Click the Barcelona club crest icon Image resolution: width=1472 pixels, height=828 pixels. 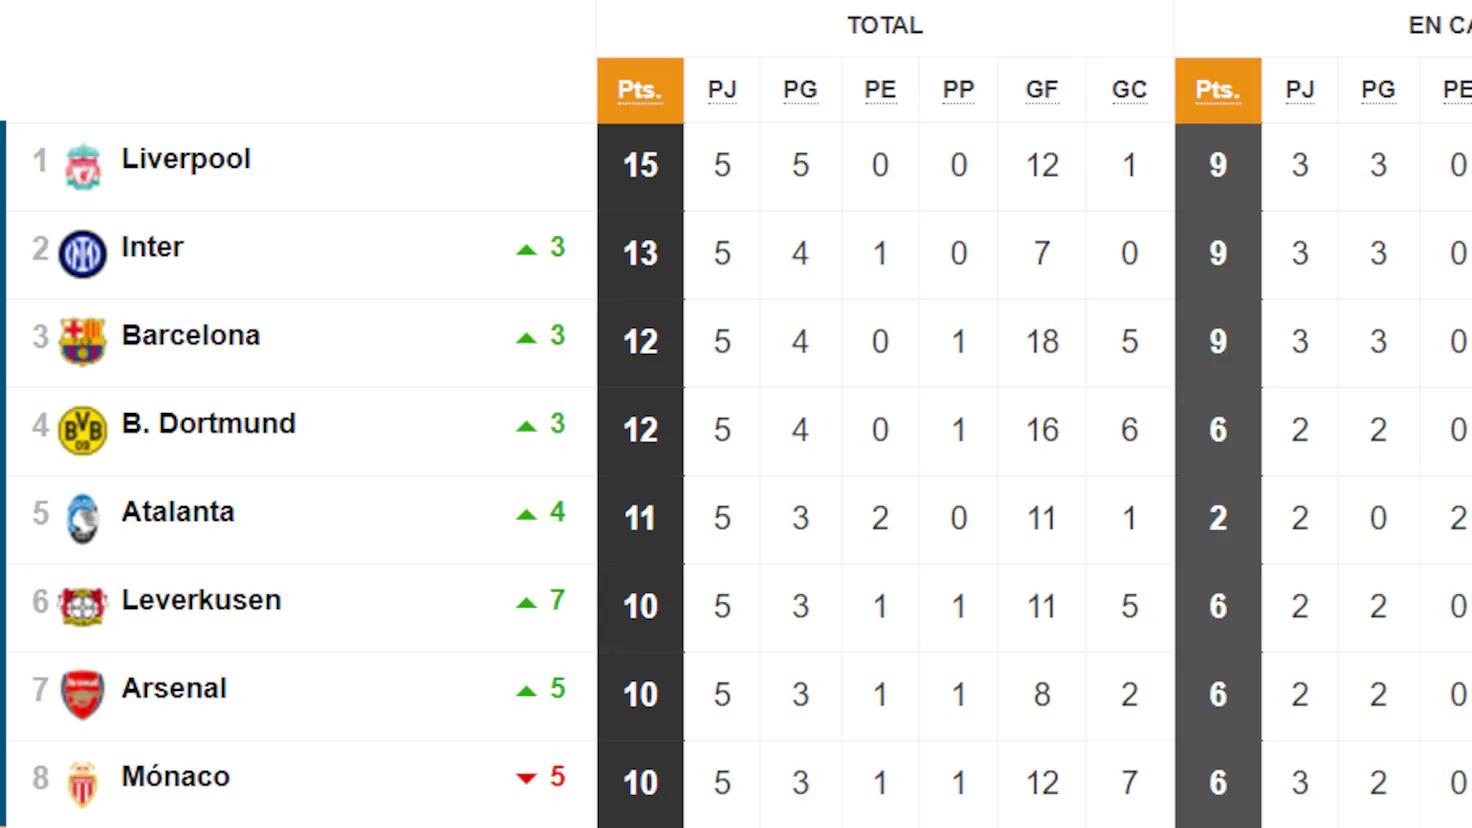83,342
